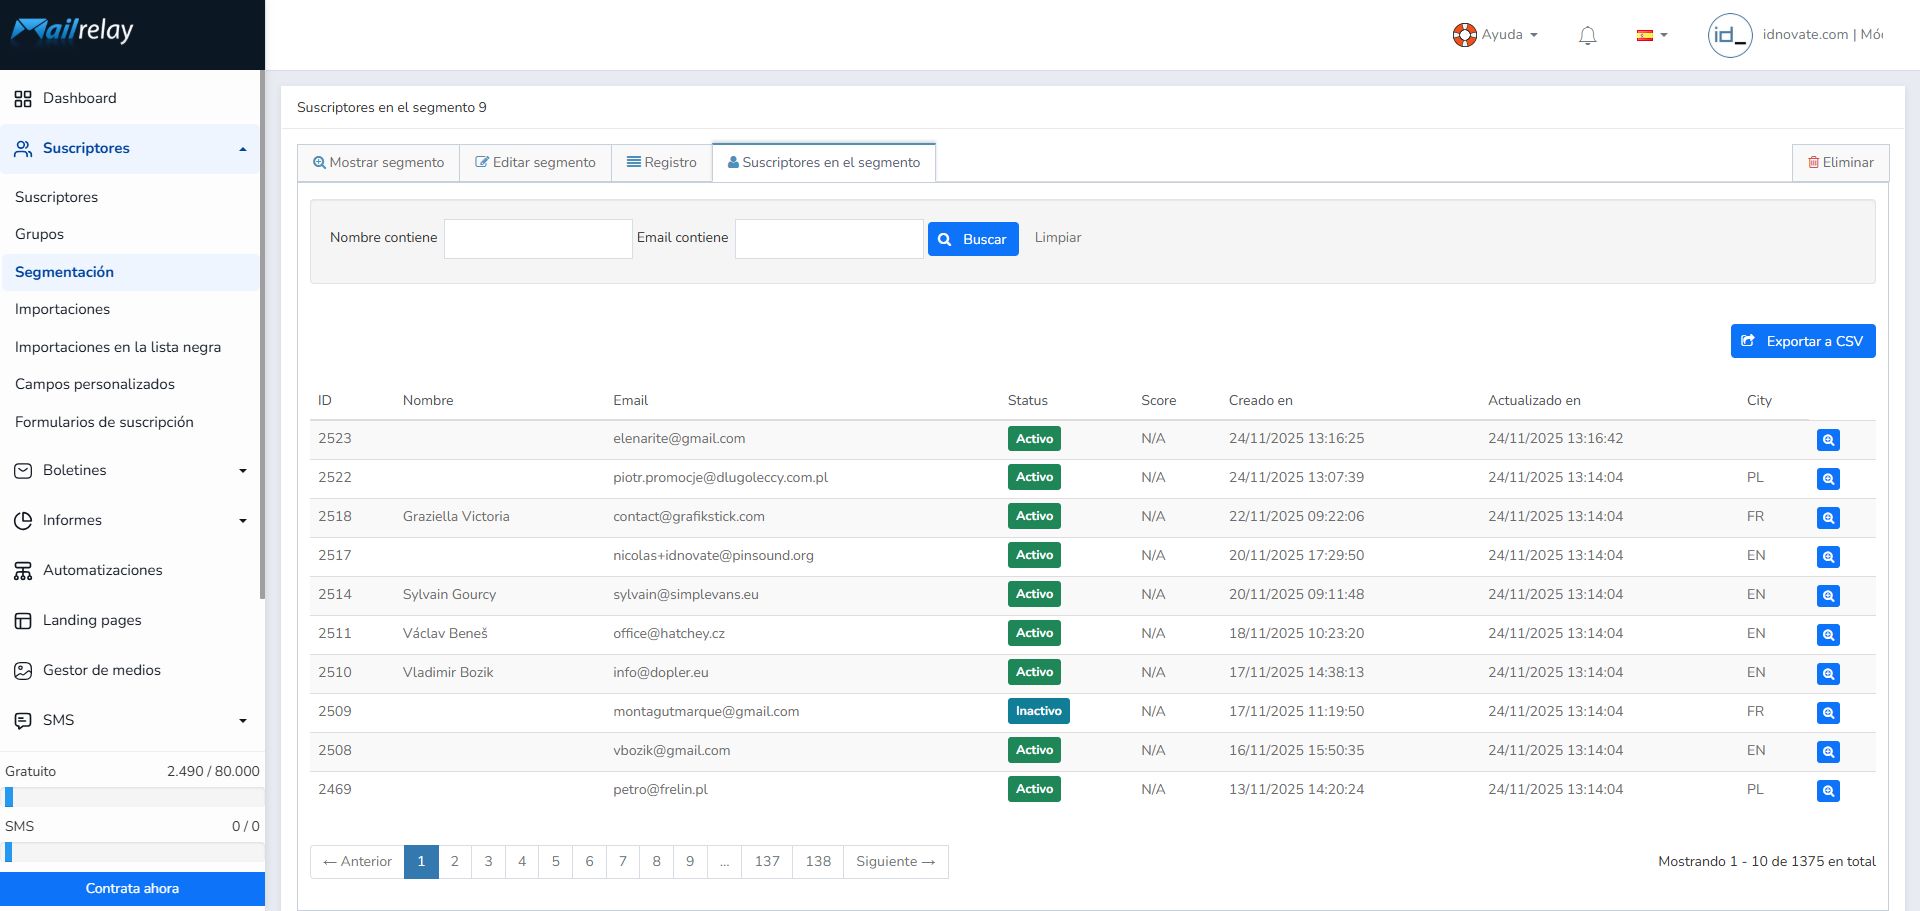Click the notifications bell icon

pyautogui.click(x=1587, y=36)
